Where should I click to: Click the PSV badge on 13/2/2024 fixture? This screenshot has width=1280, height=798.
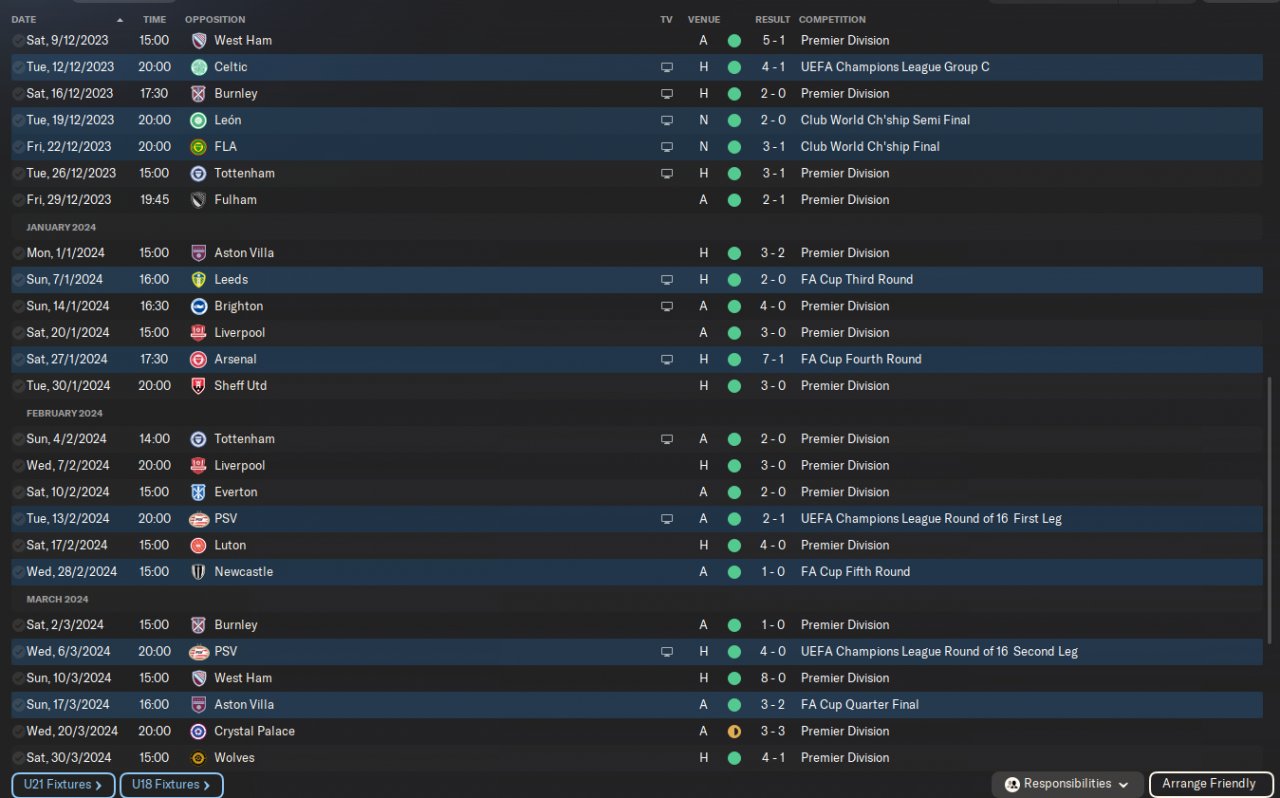point(199,519)
